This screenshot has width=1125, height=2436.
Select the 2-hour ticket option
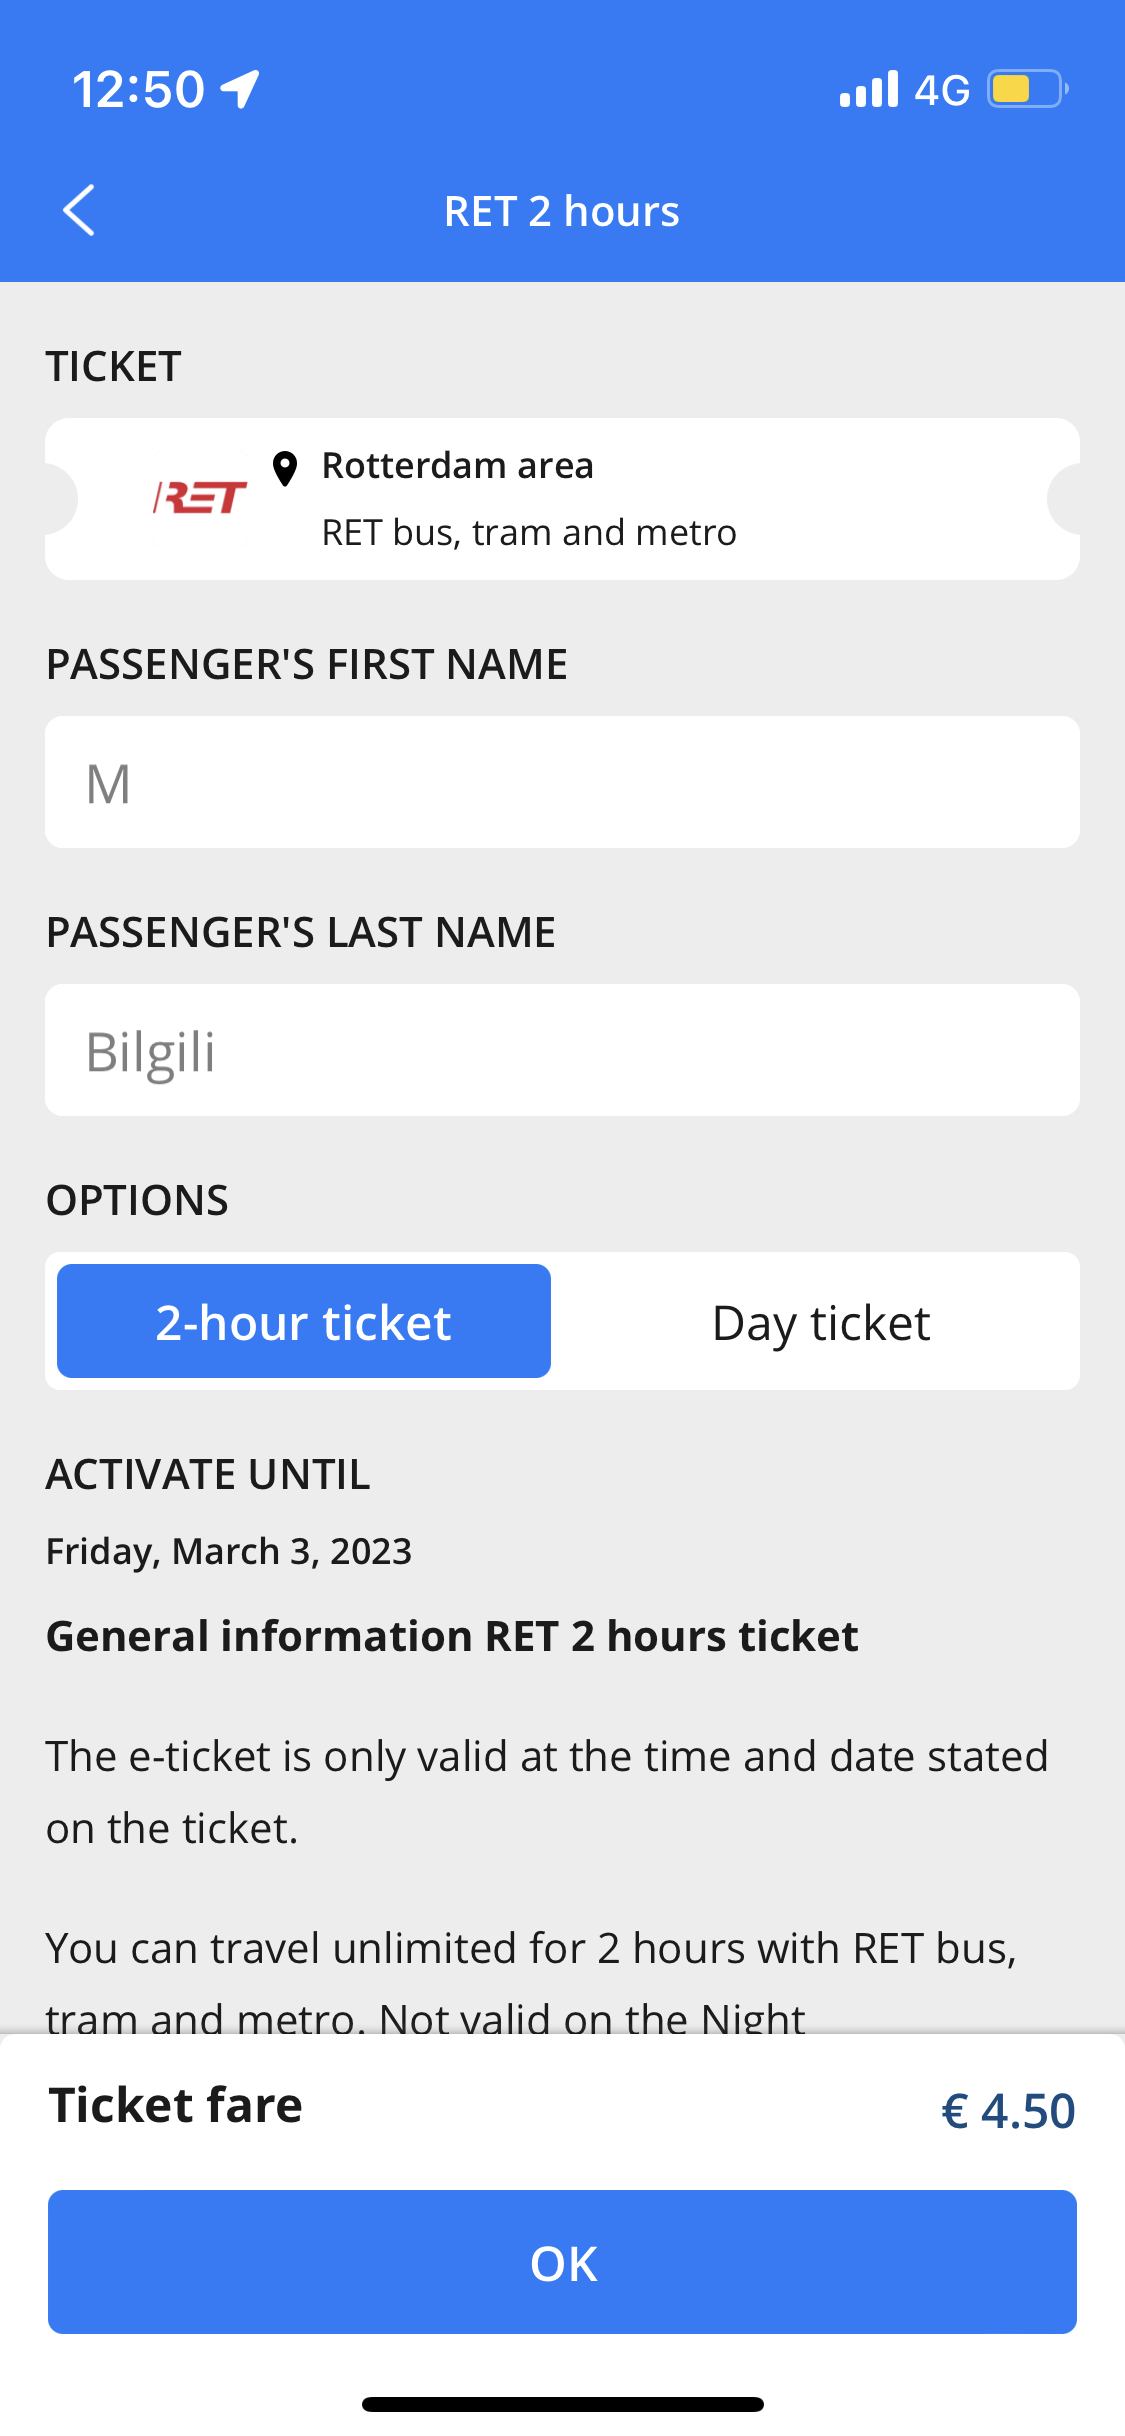[x=304, y=1321]
